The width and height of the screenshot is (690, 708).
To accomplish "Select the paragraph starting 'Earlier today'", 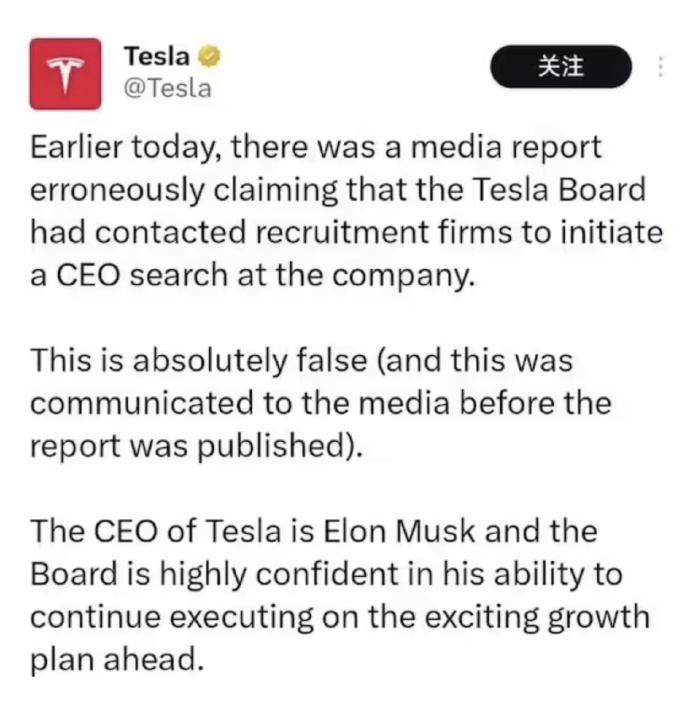I will [346, 210].
